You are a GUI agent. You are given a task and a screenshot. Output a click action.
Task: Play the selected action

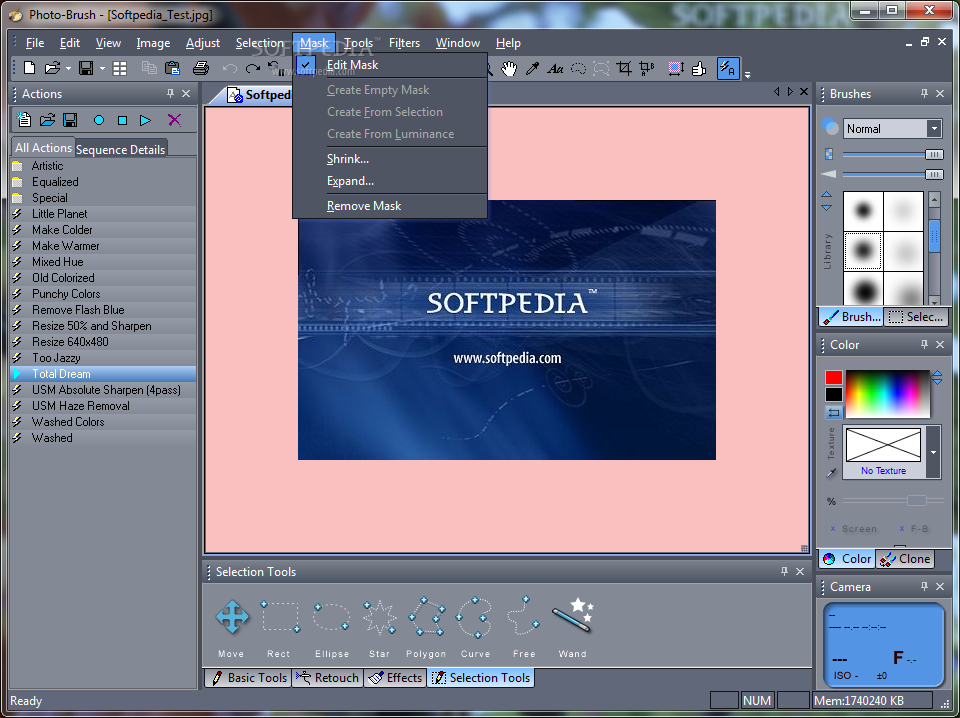tap(145, 121)
